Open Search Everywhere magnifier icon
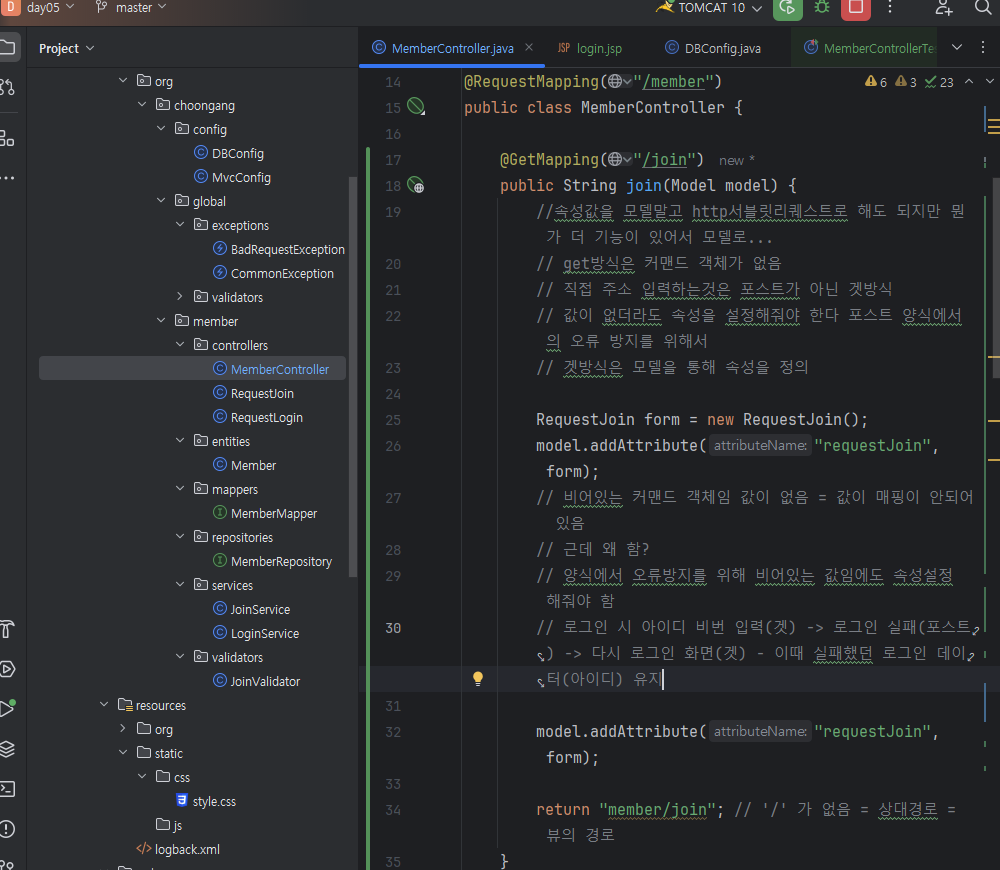 click(x=983, y=8)
